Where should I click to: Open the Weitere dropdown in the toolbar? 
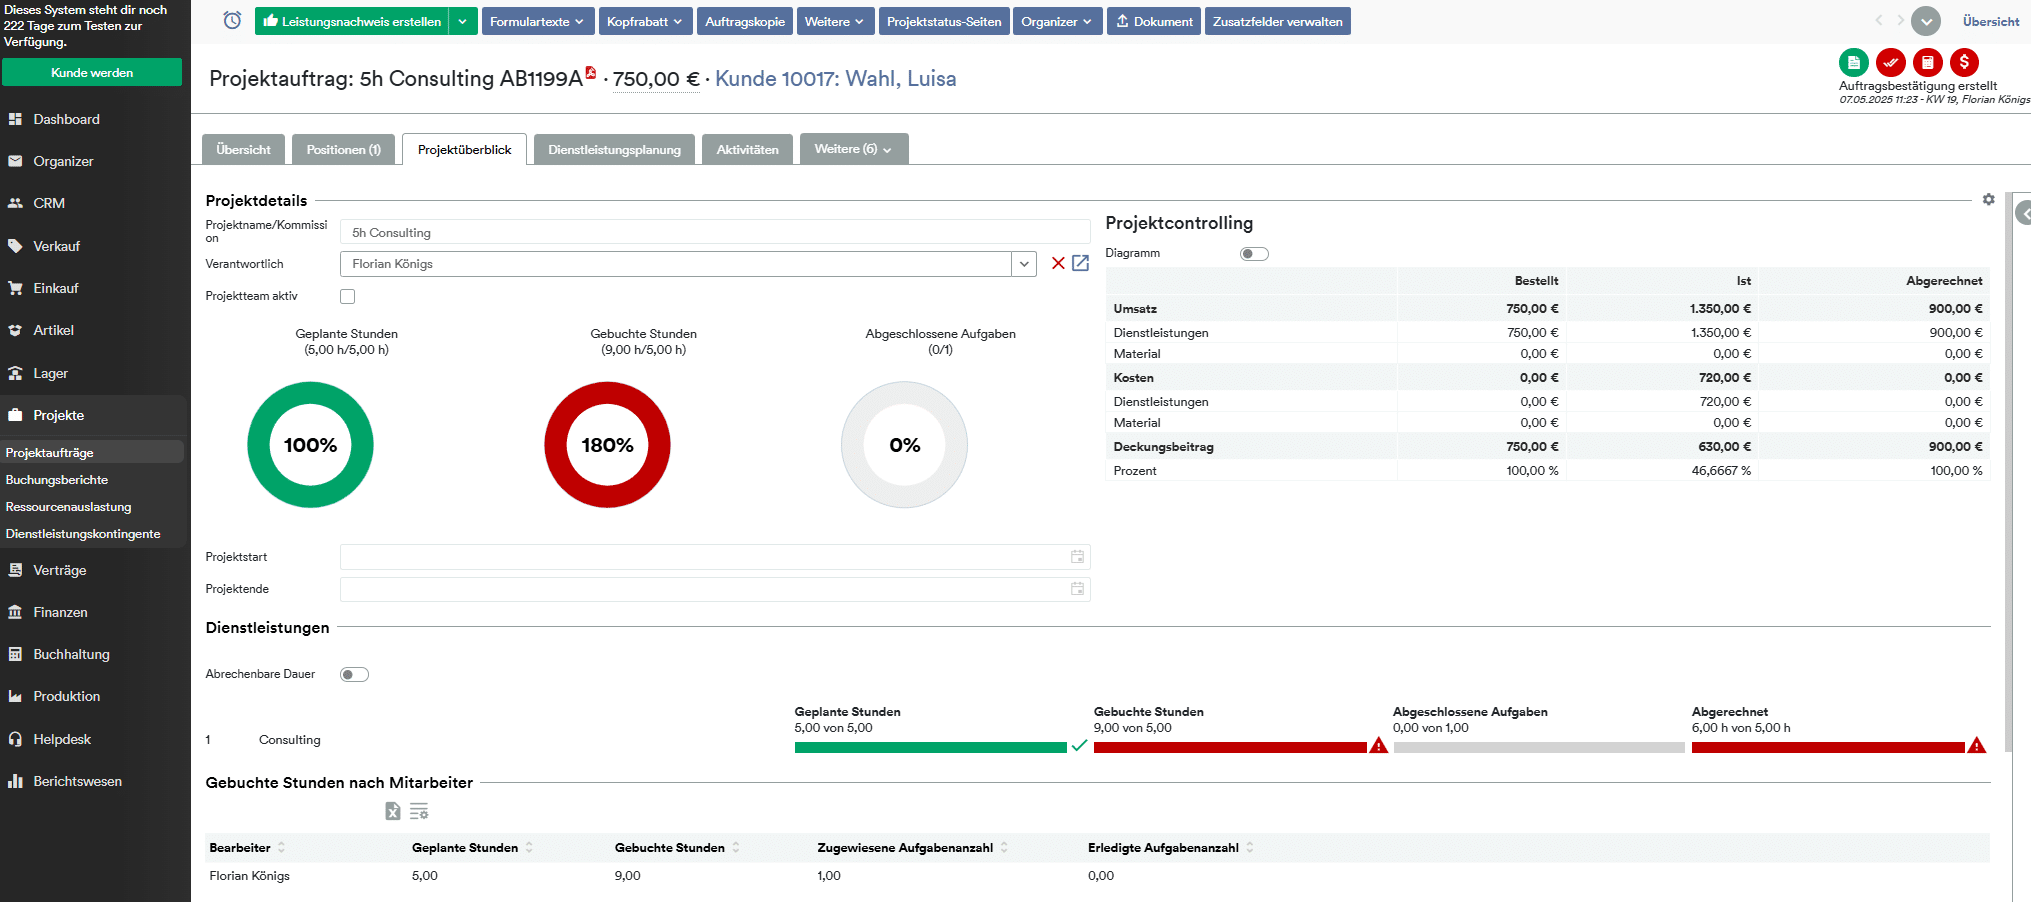point(835,20)
